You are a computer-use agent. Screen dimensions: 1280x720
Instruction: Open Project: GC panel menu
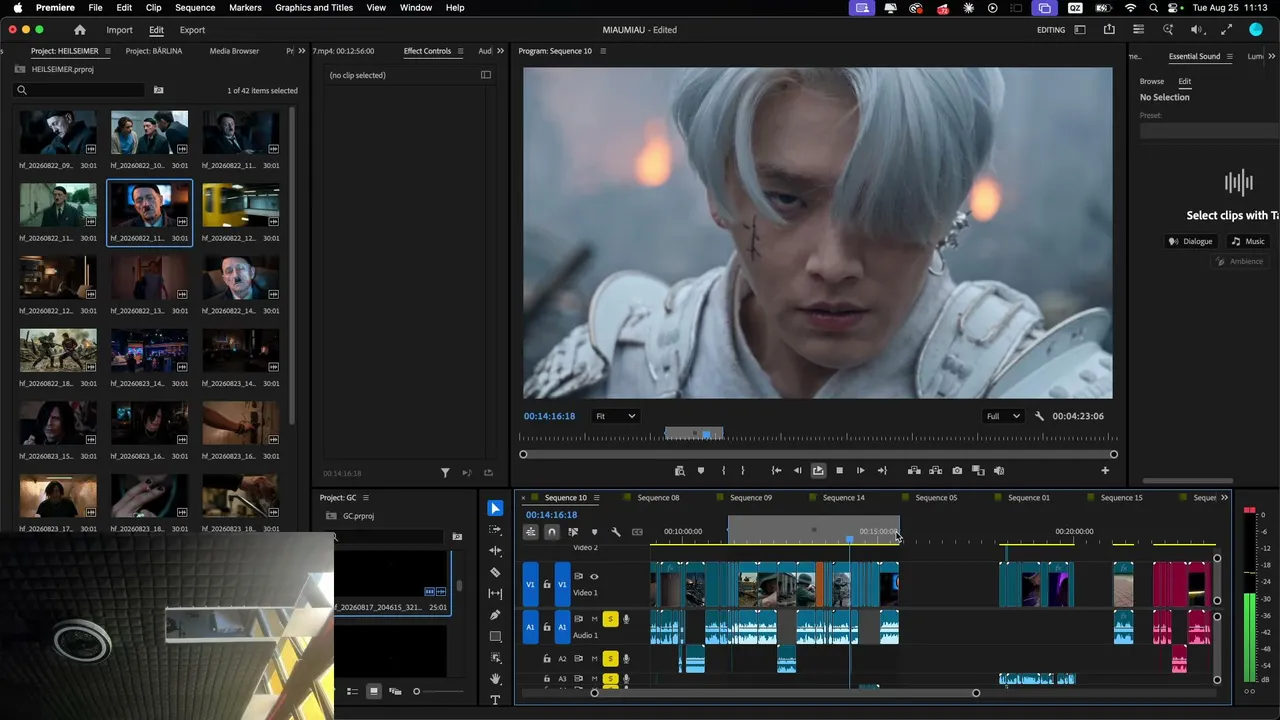pos(365,498)
